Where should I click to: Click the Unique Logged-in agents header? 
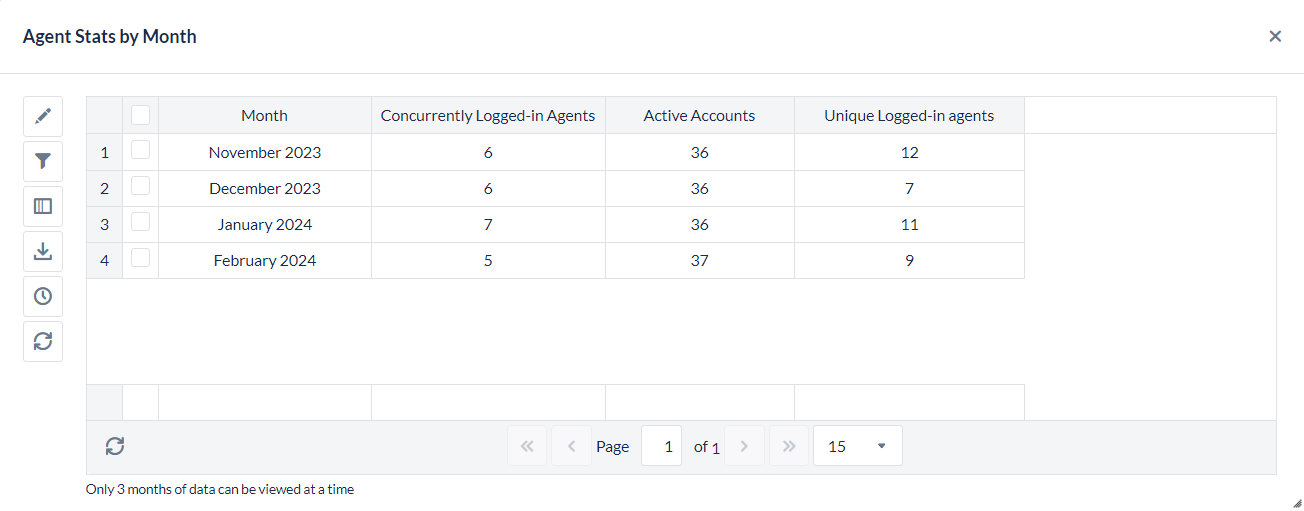click(x=909, y=115)
